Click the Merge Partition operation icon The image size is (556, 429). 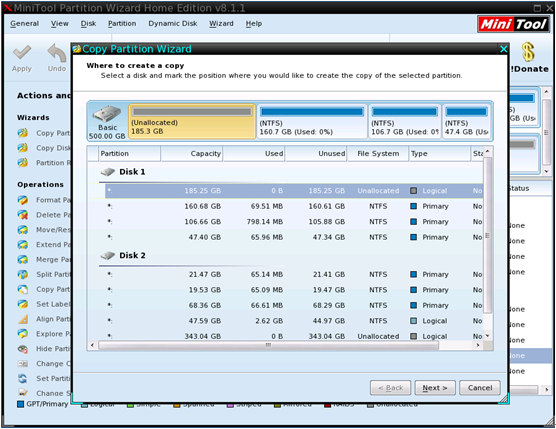point(23,260)
